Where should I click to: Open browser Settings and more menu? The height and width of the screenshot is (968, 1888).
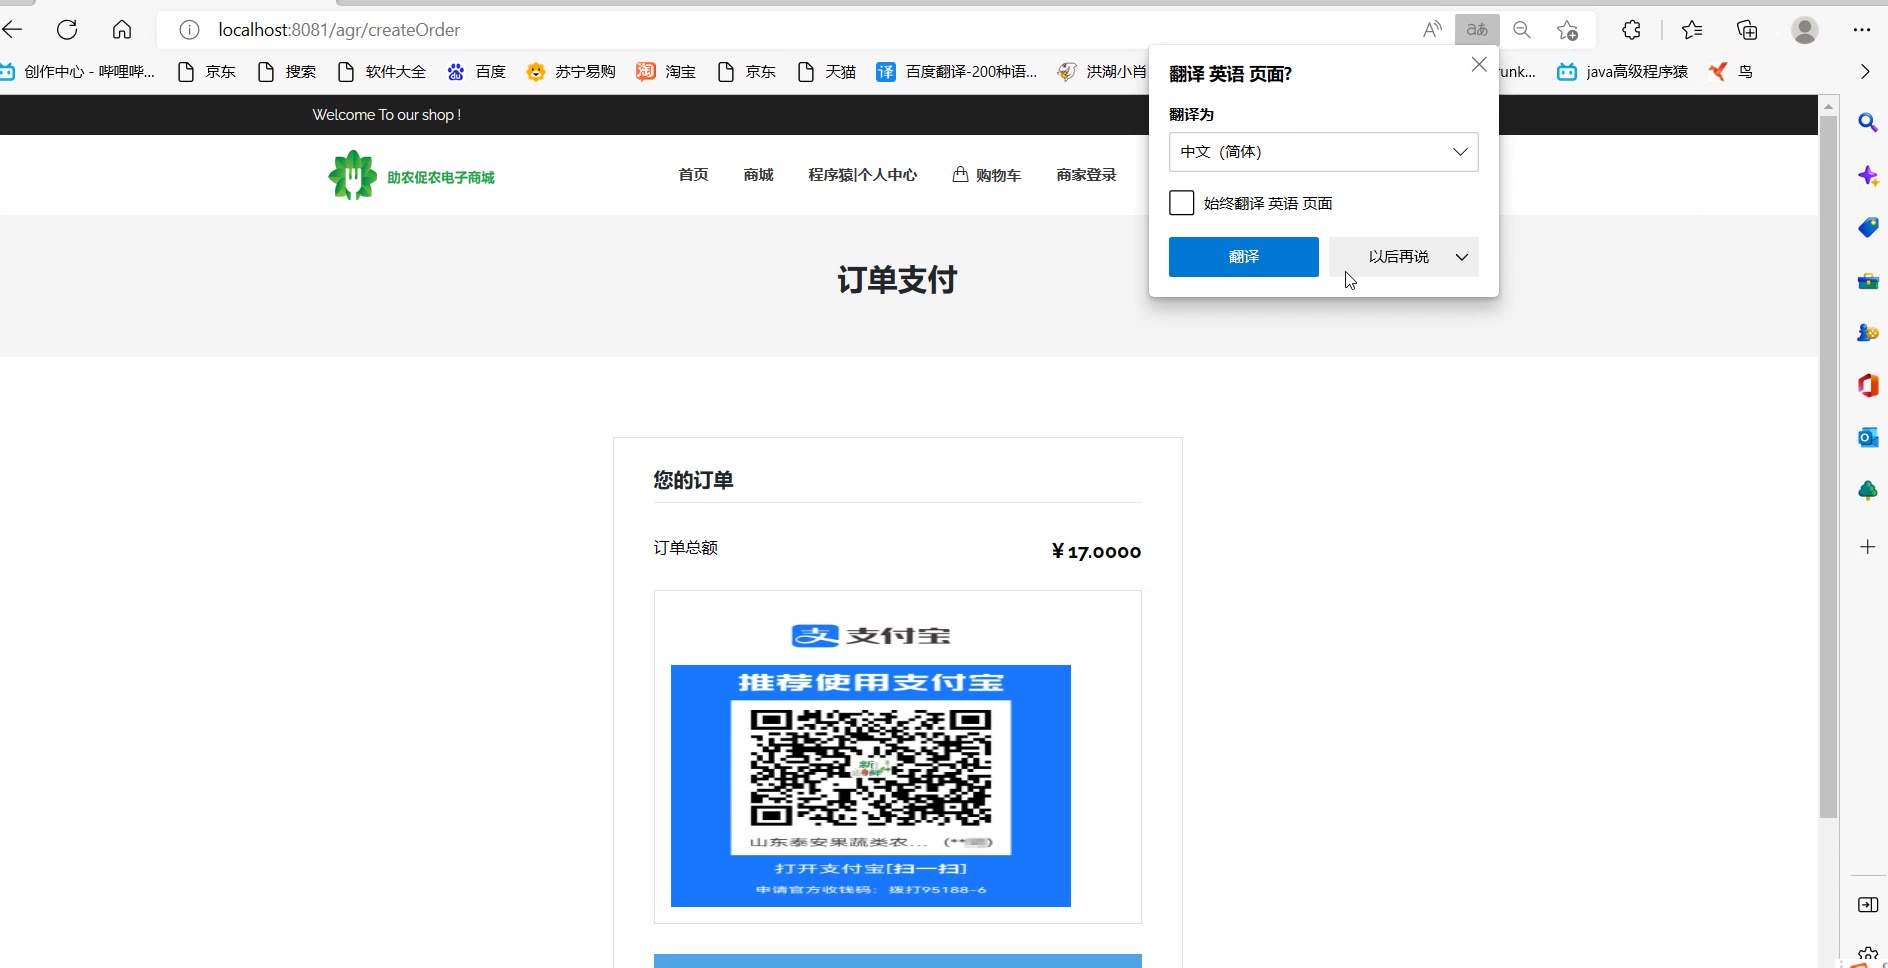pyautogui.click(x=1861, y=30)
